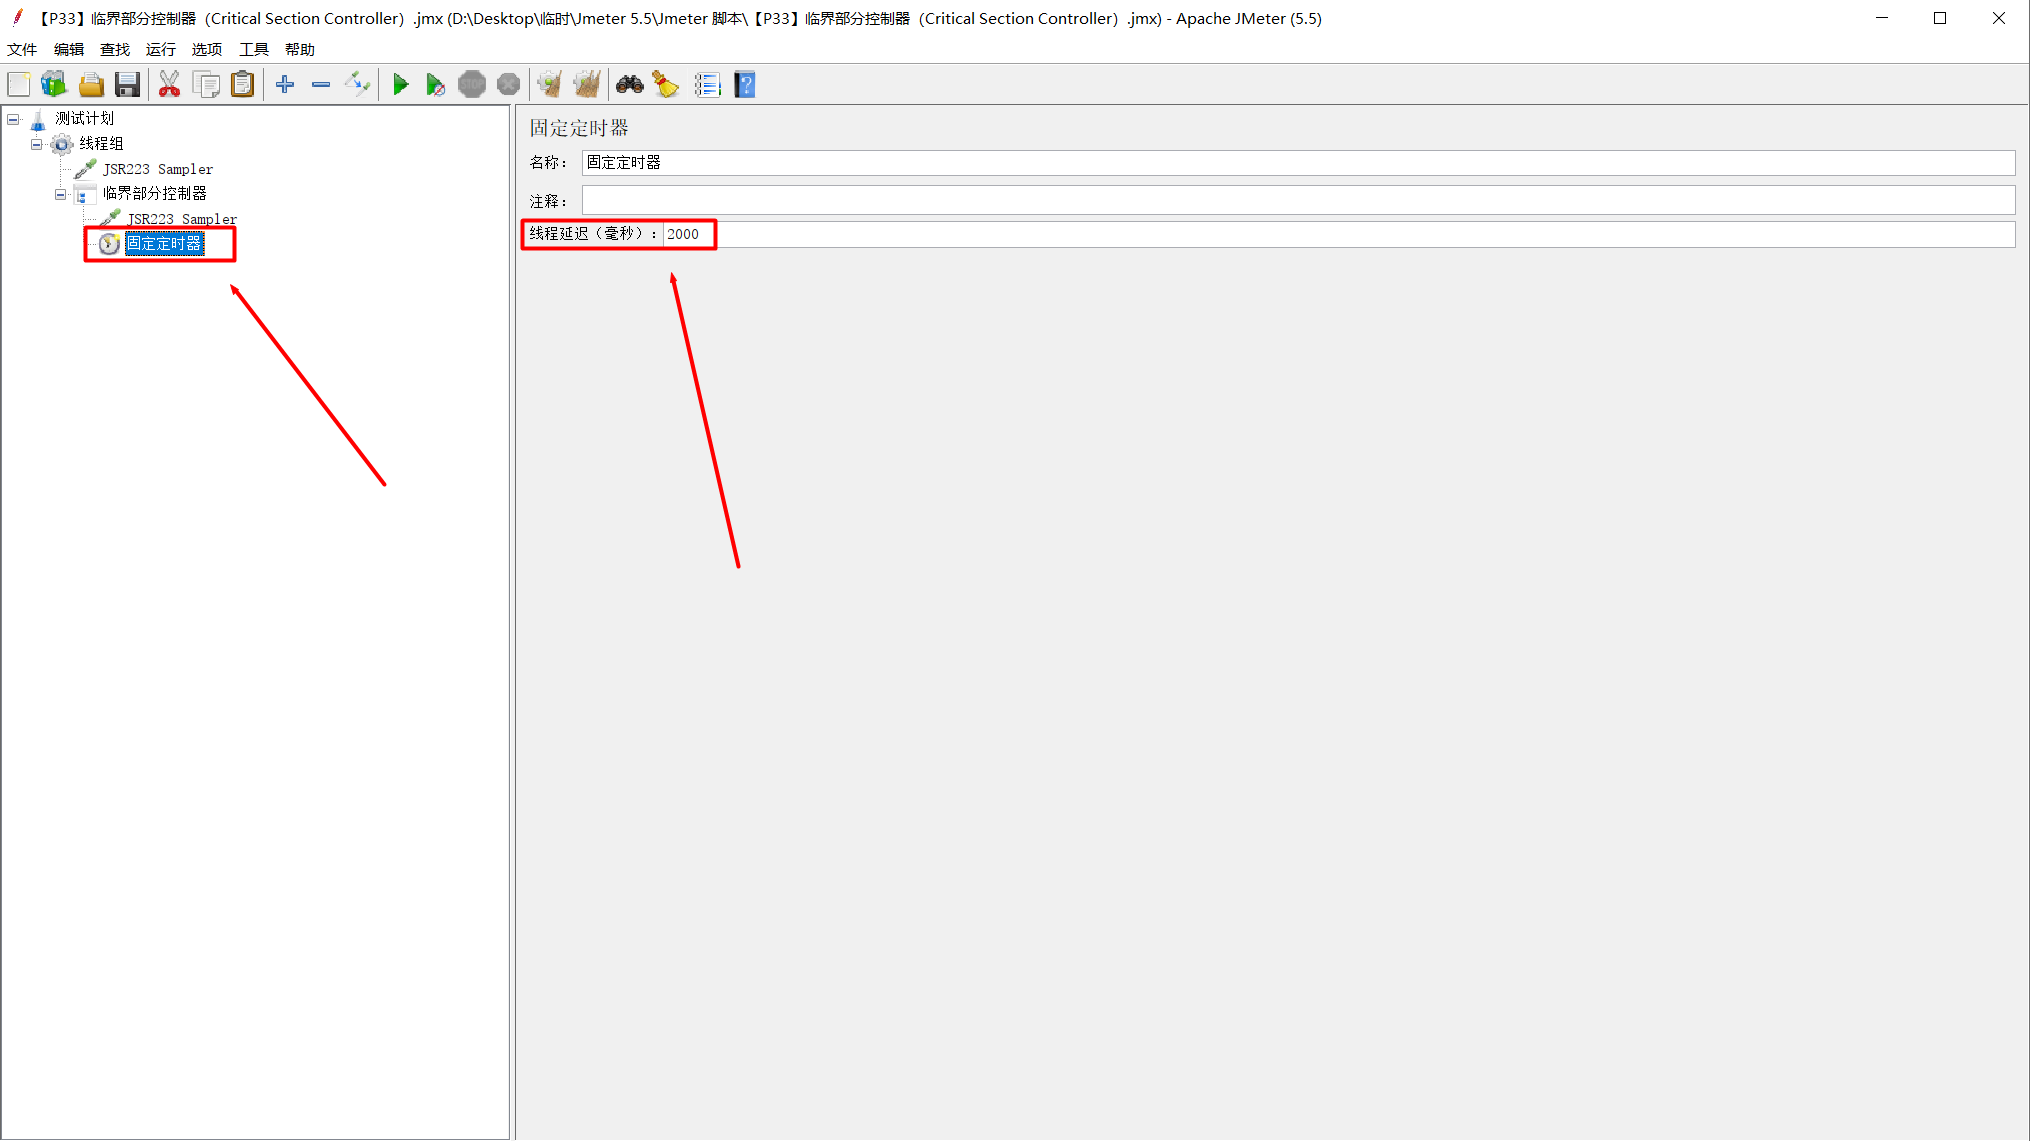Open the Function Helper list icon
The height and width of the screenshot is (1141, 2030).
tap(707, 85)
